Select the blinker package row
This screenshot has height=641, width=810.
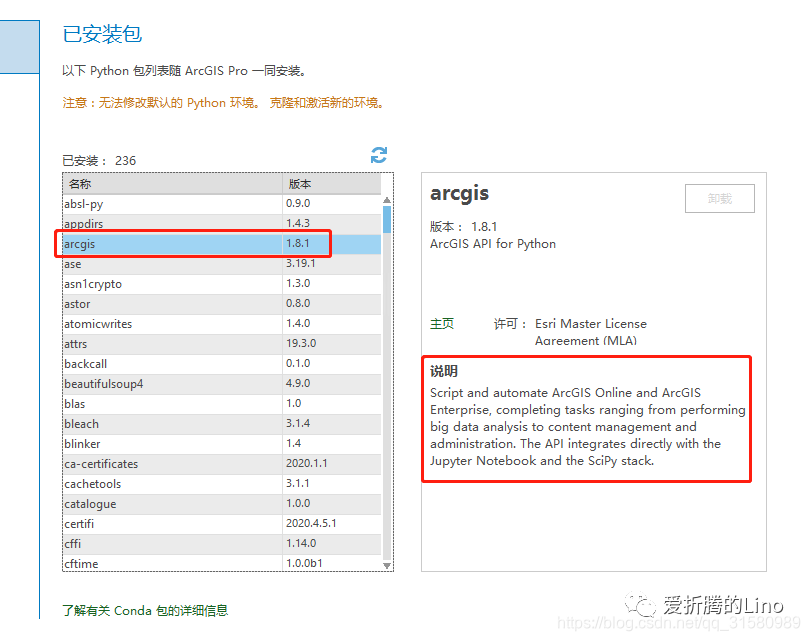coord(222,444)
